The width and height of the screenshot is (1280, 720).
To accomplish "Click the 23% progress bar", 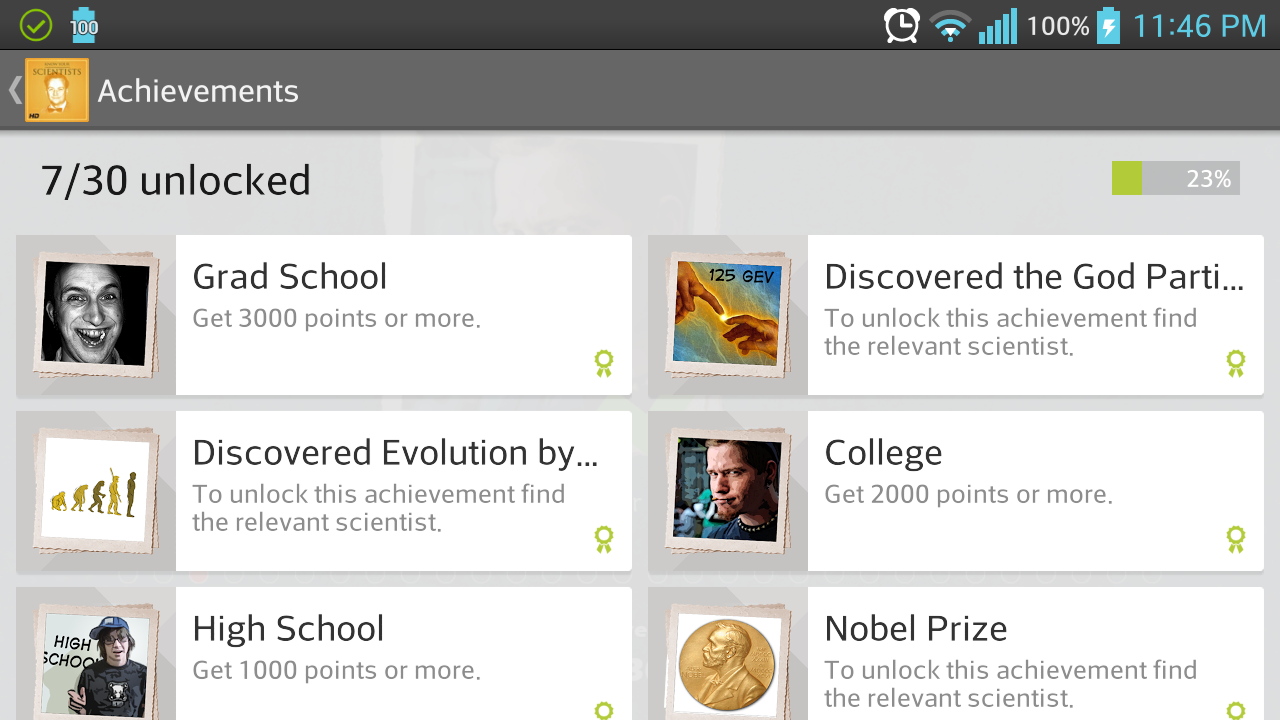I will click(1175, 179).
